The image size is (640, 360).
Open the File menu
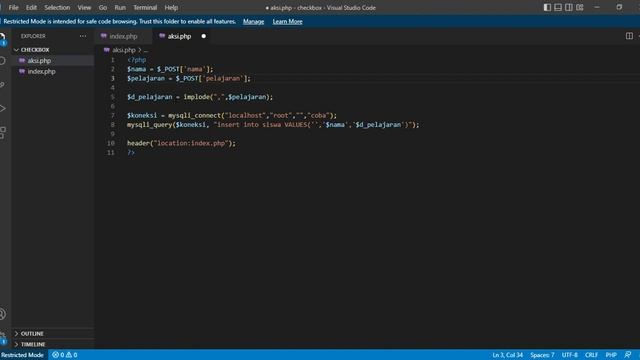(13, 7)
